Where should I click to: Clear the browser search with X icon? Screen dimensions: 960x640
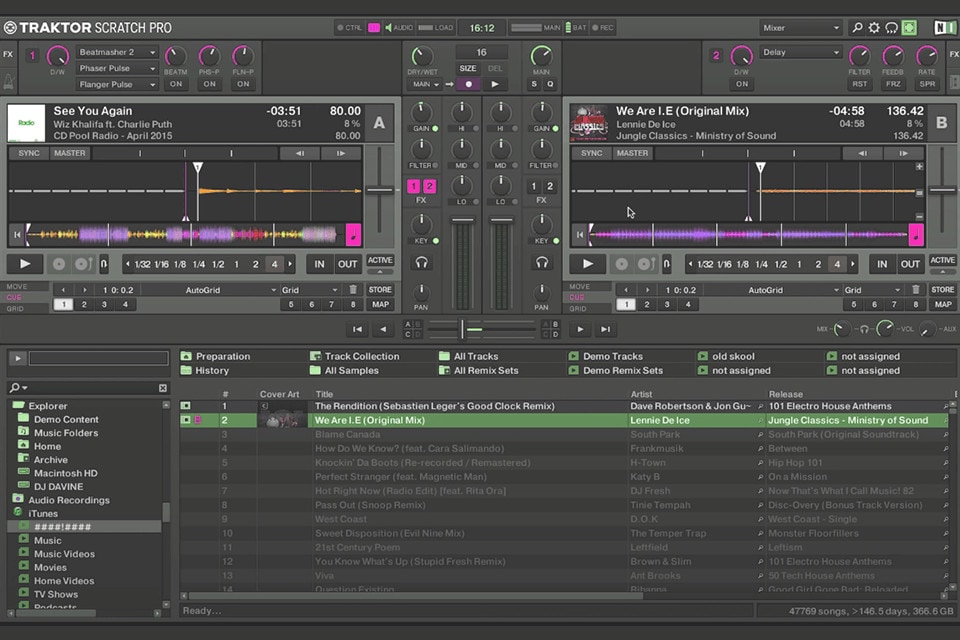(x=162, y=388)
